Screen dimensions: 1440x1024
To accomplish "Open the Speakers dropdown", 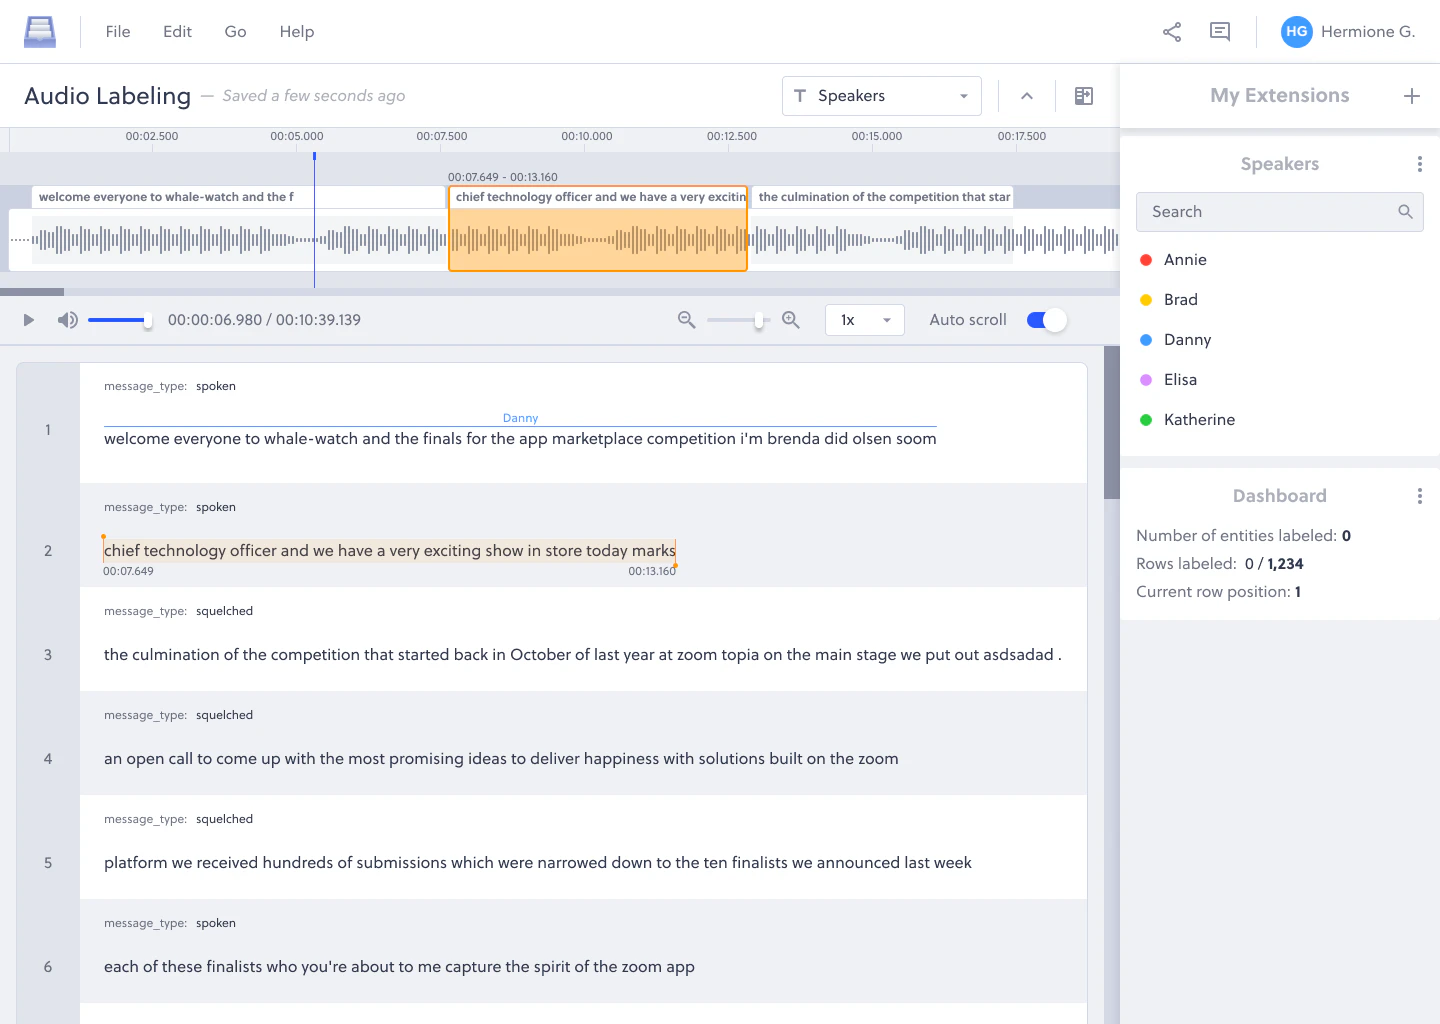I will coord(882,96).
